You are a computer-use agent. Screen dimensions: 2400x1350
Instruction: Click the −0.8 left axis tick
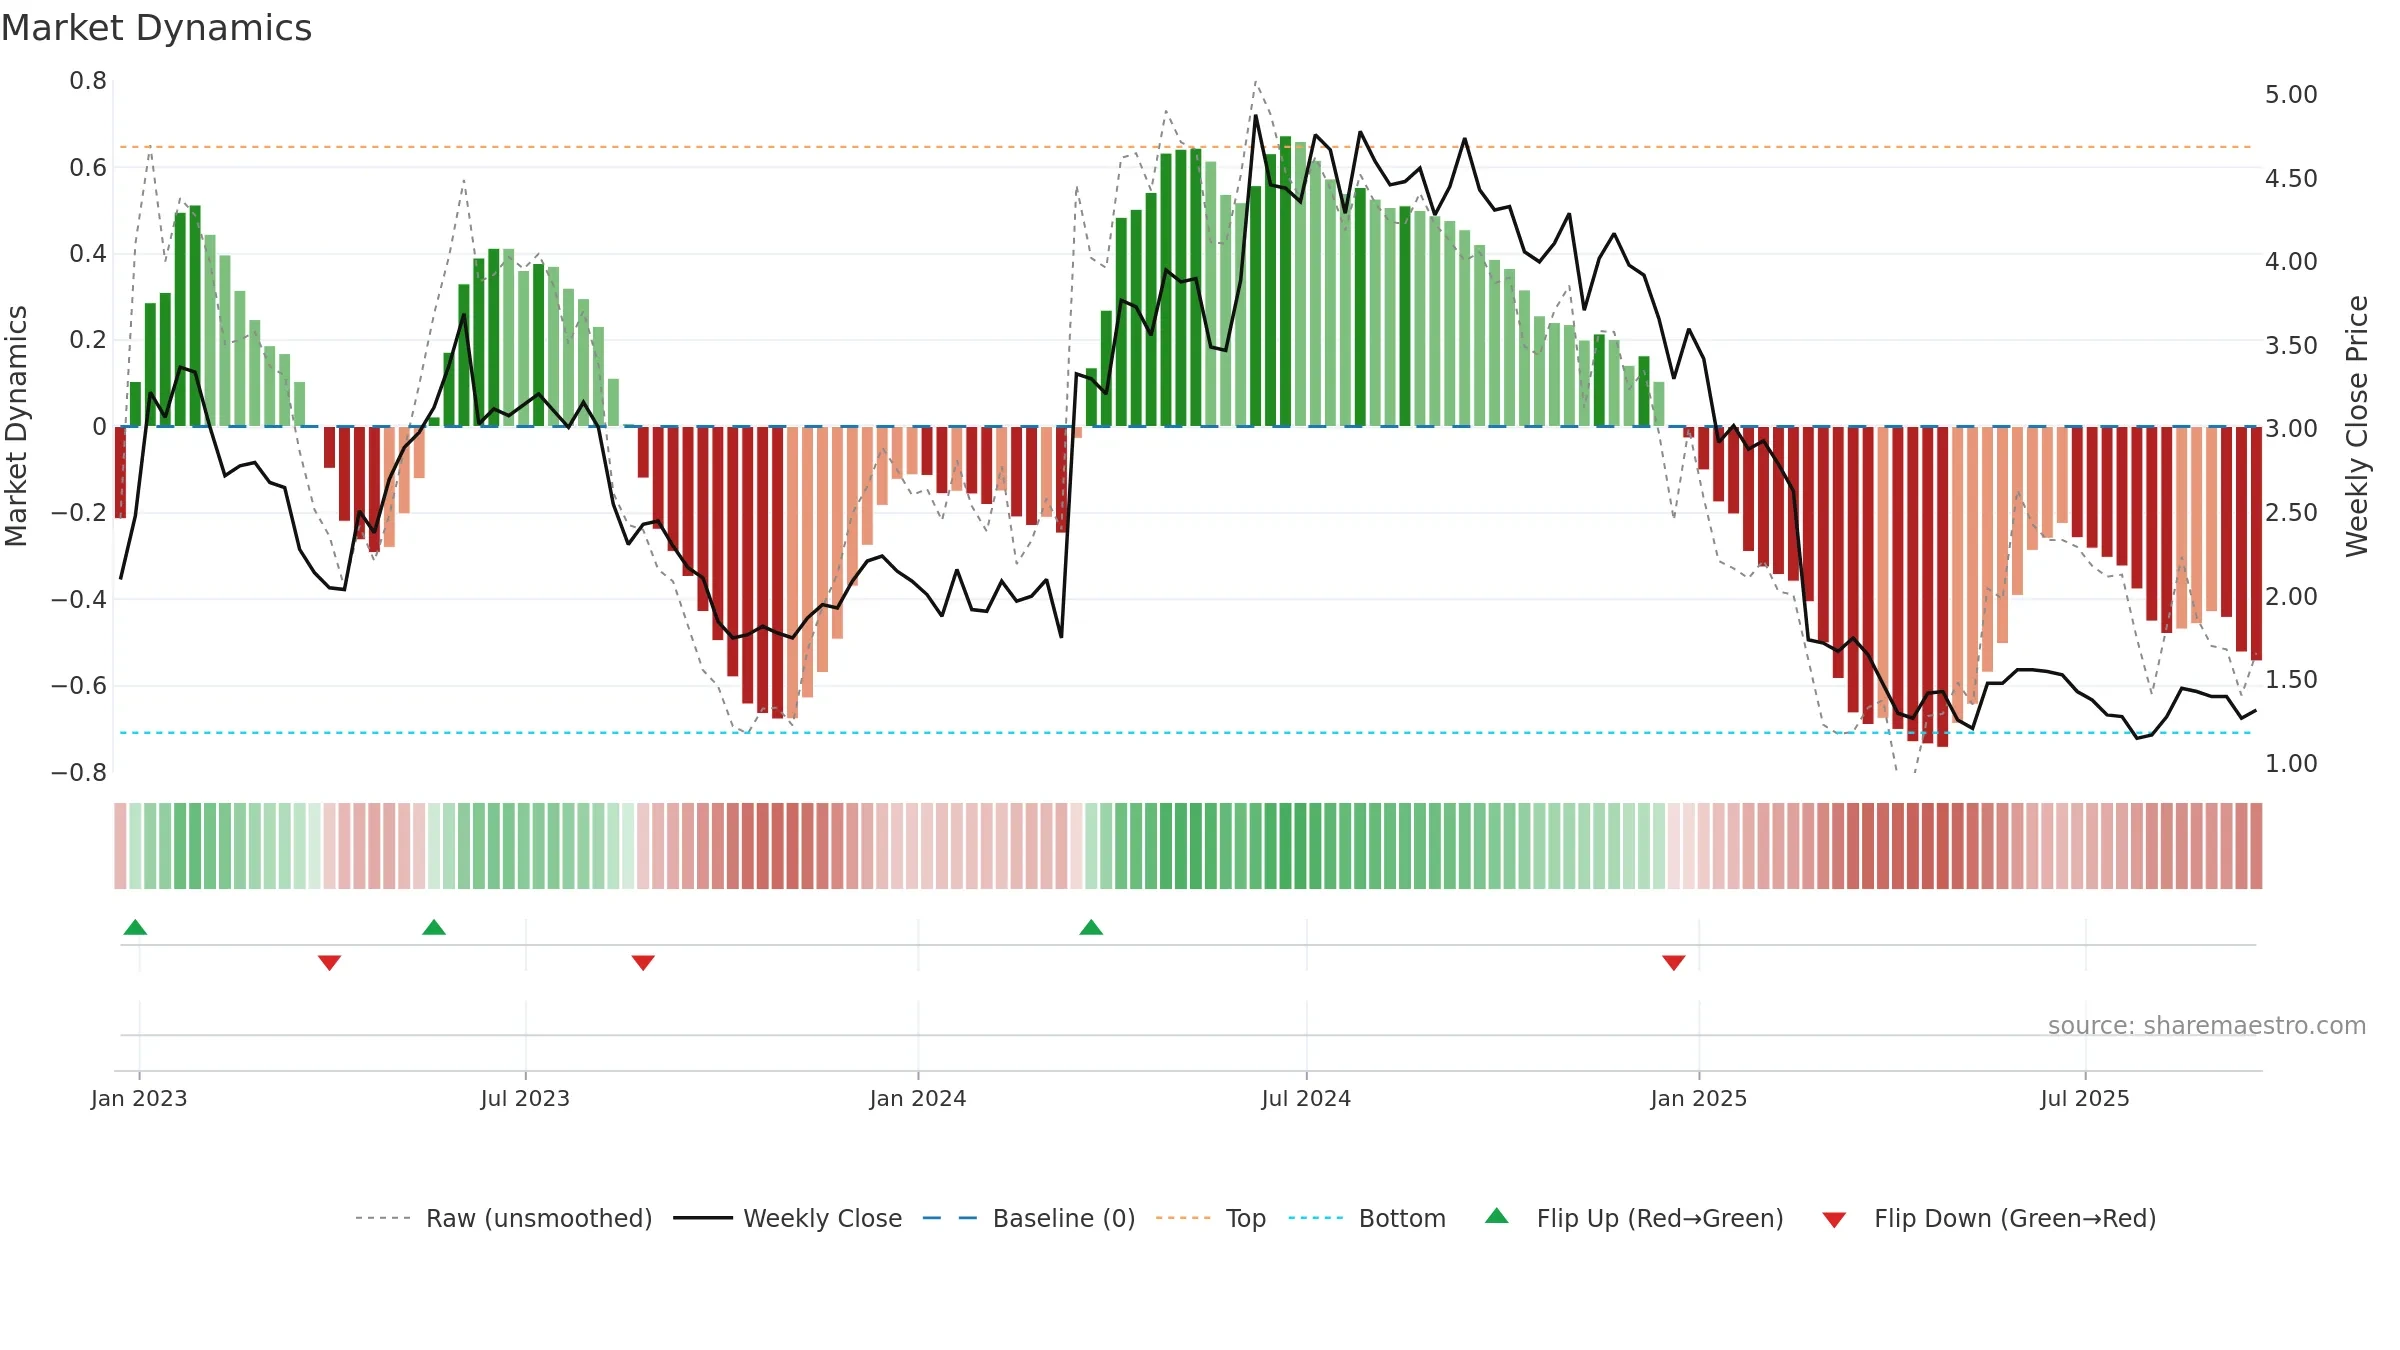[79, 773]
